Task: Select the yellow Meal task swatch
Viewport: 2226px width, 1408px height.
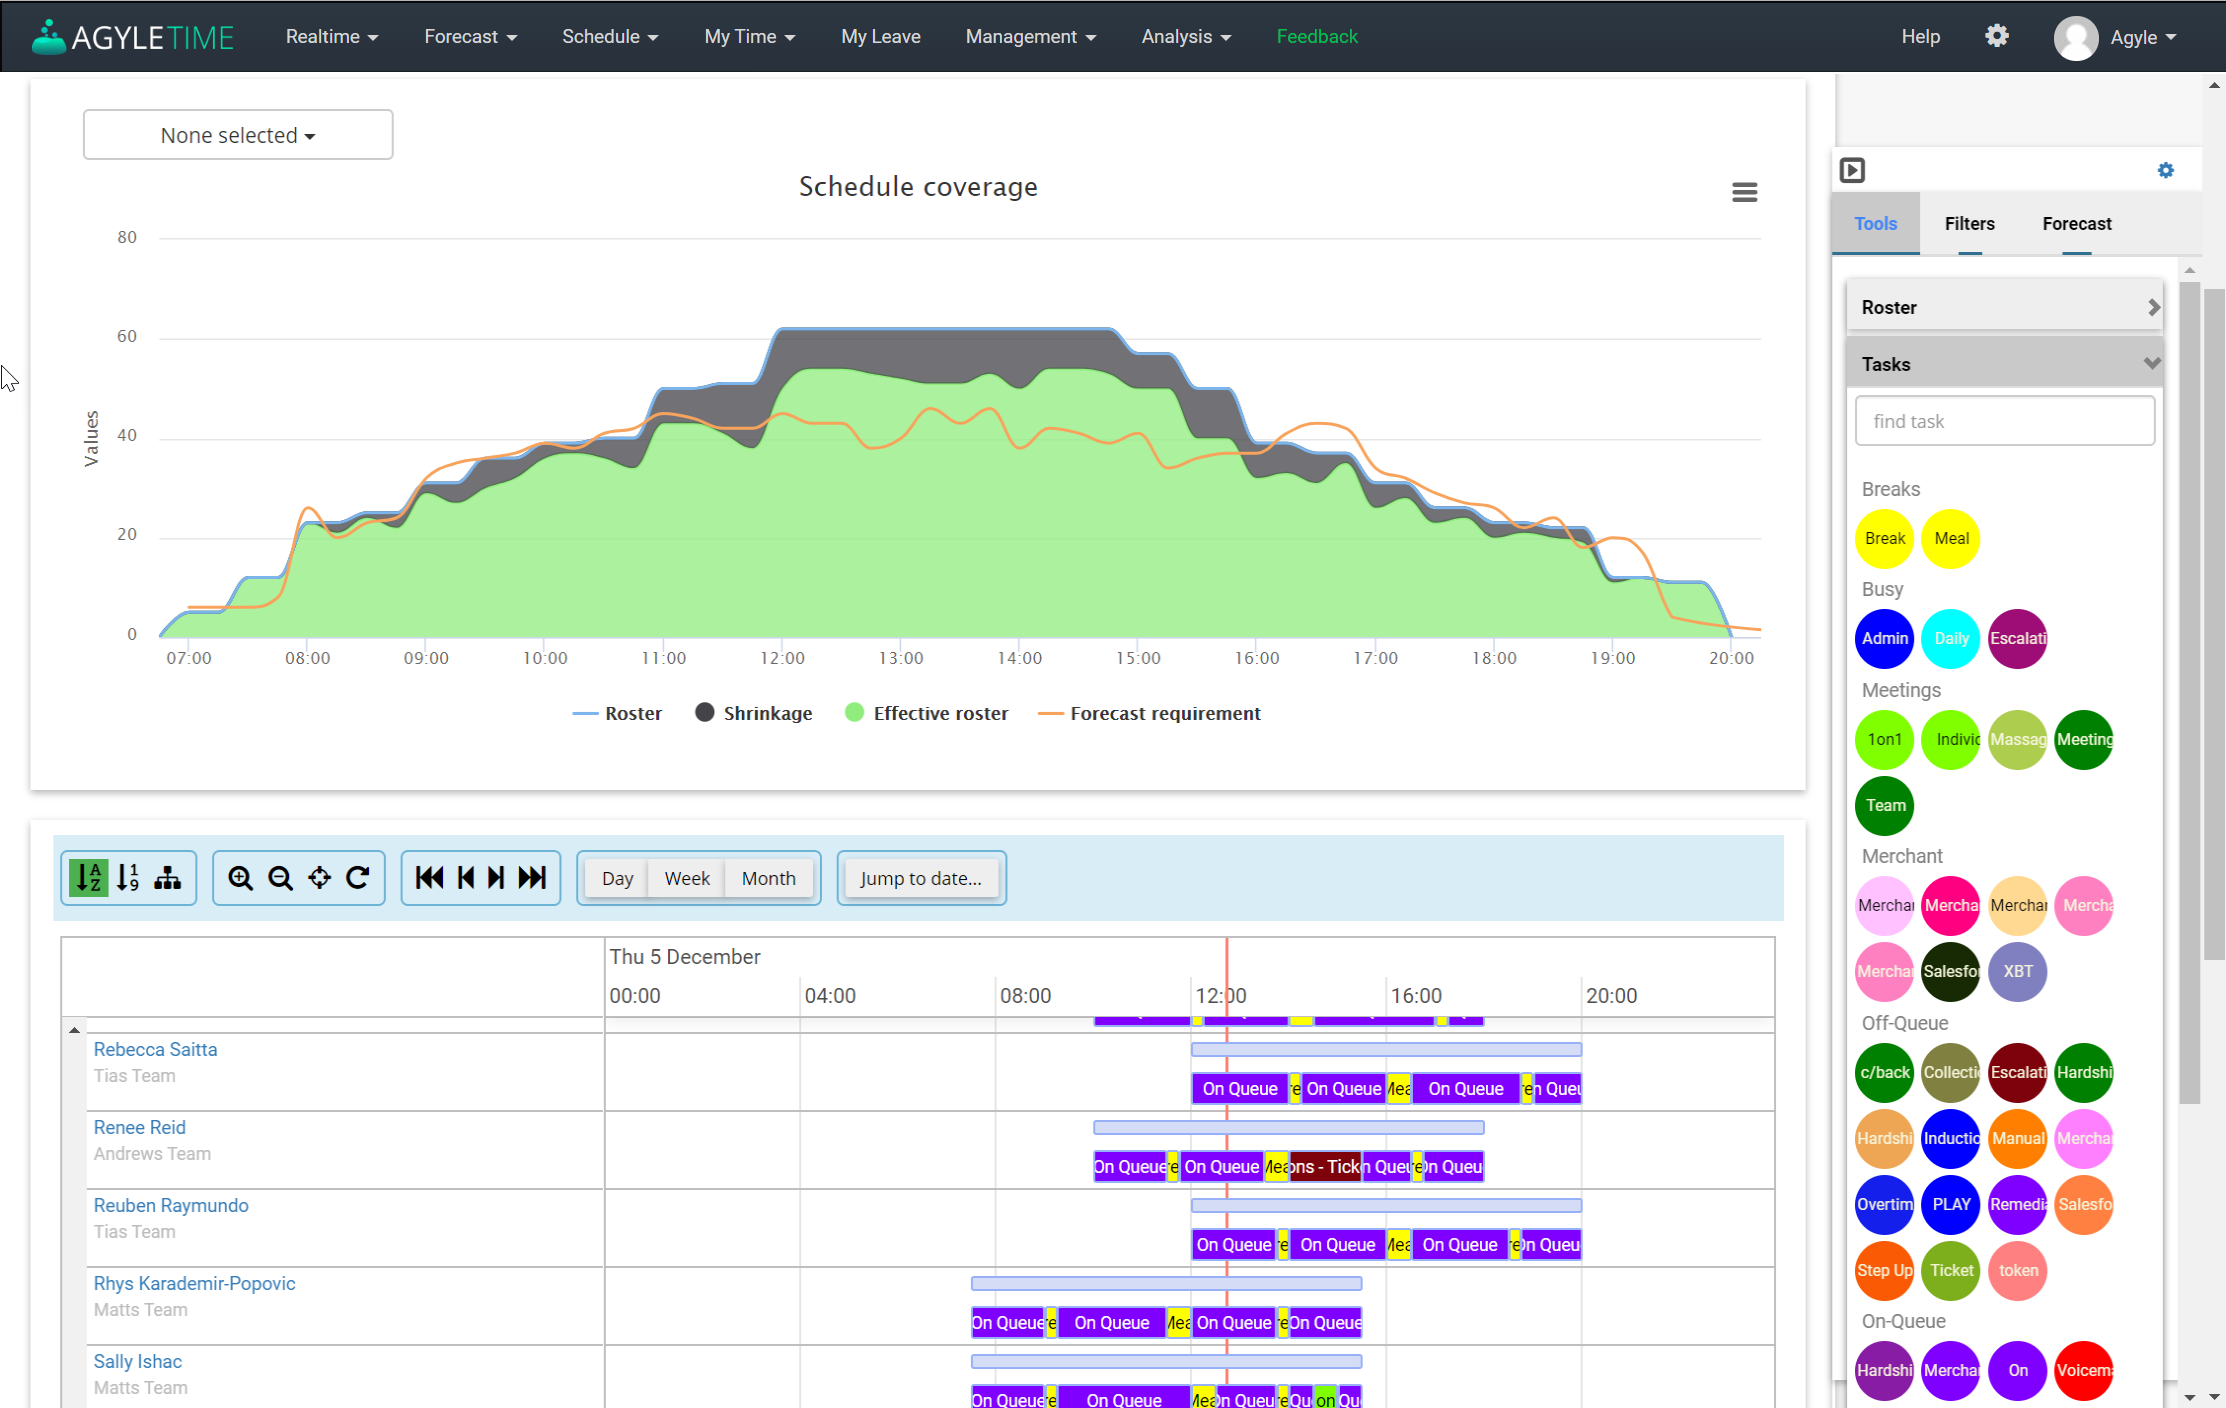Action: [x=1950, y=539]
